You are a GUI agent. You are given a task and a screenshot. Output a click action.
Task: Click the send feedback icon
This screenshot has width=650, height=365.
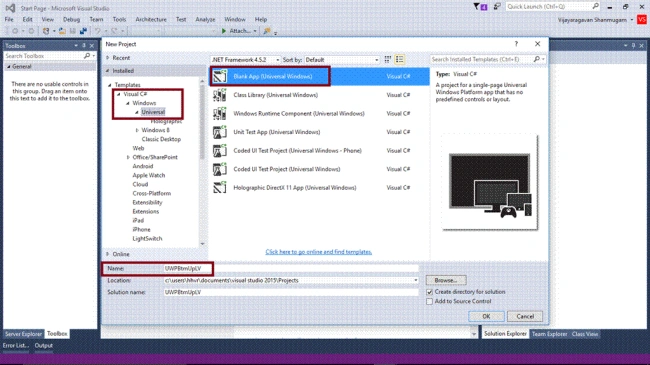(497, 6)
